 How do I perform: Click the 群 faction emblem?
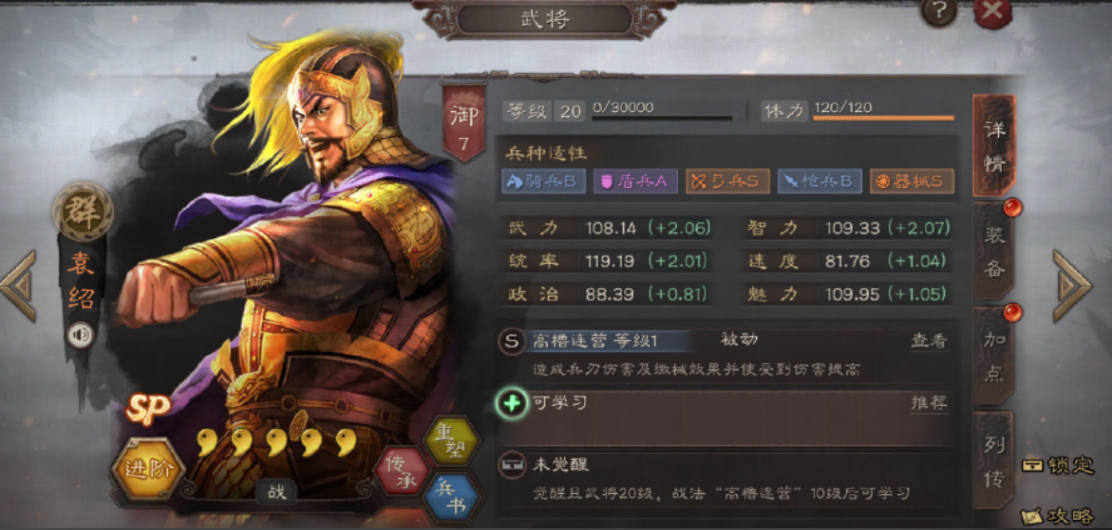(x=83, y=211)
